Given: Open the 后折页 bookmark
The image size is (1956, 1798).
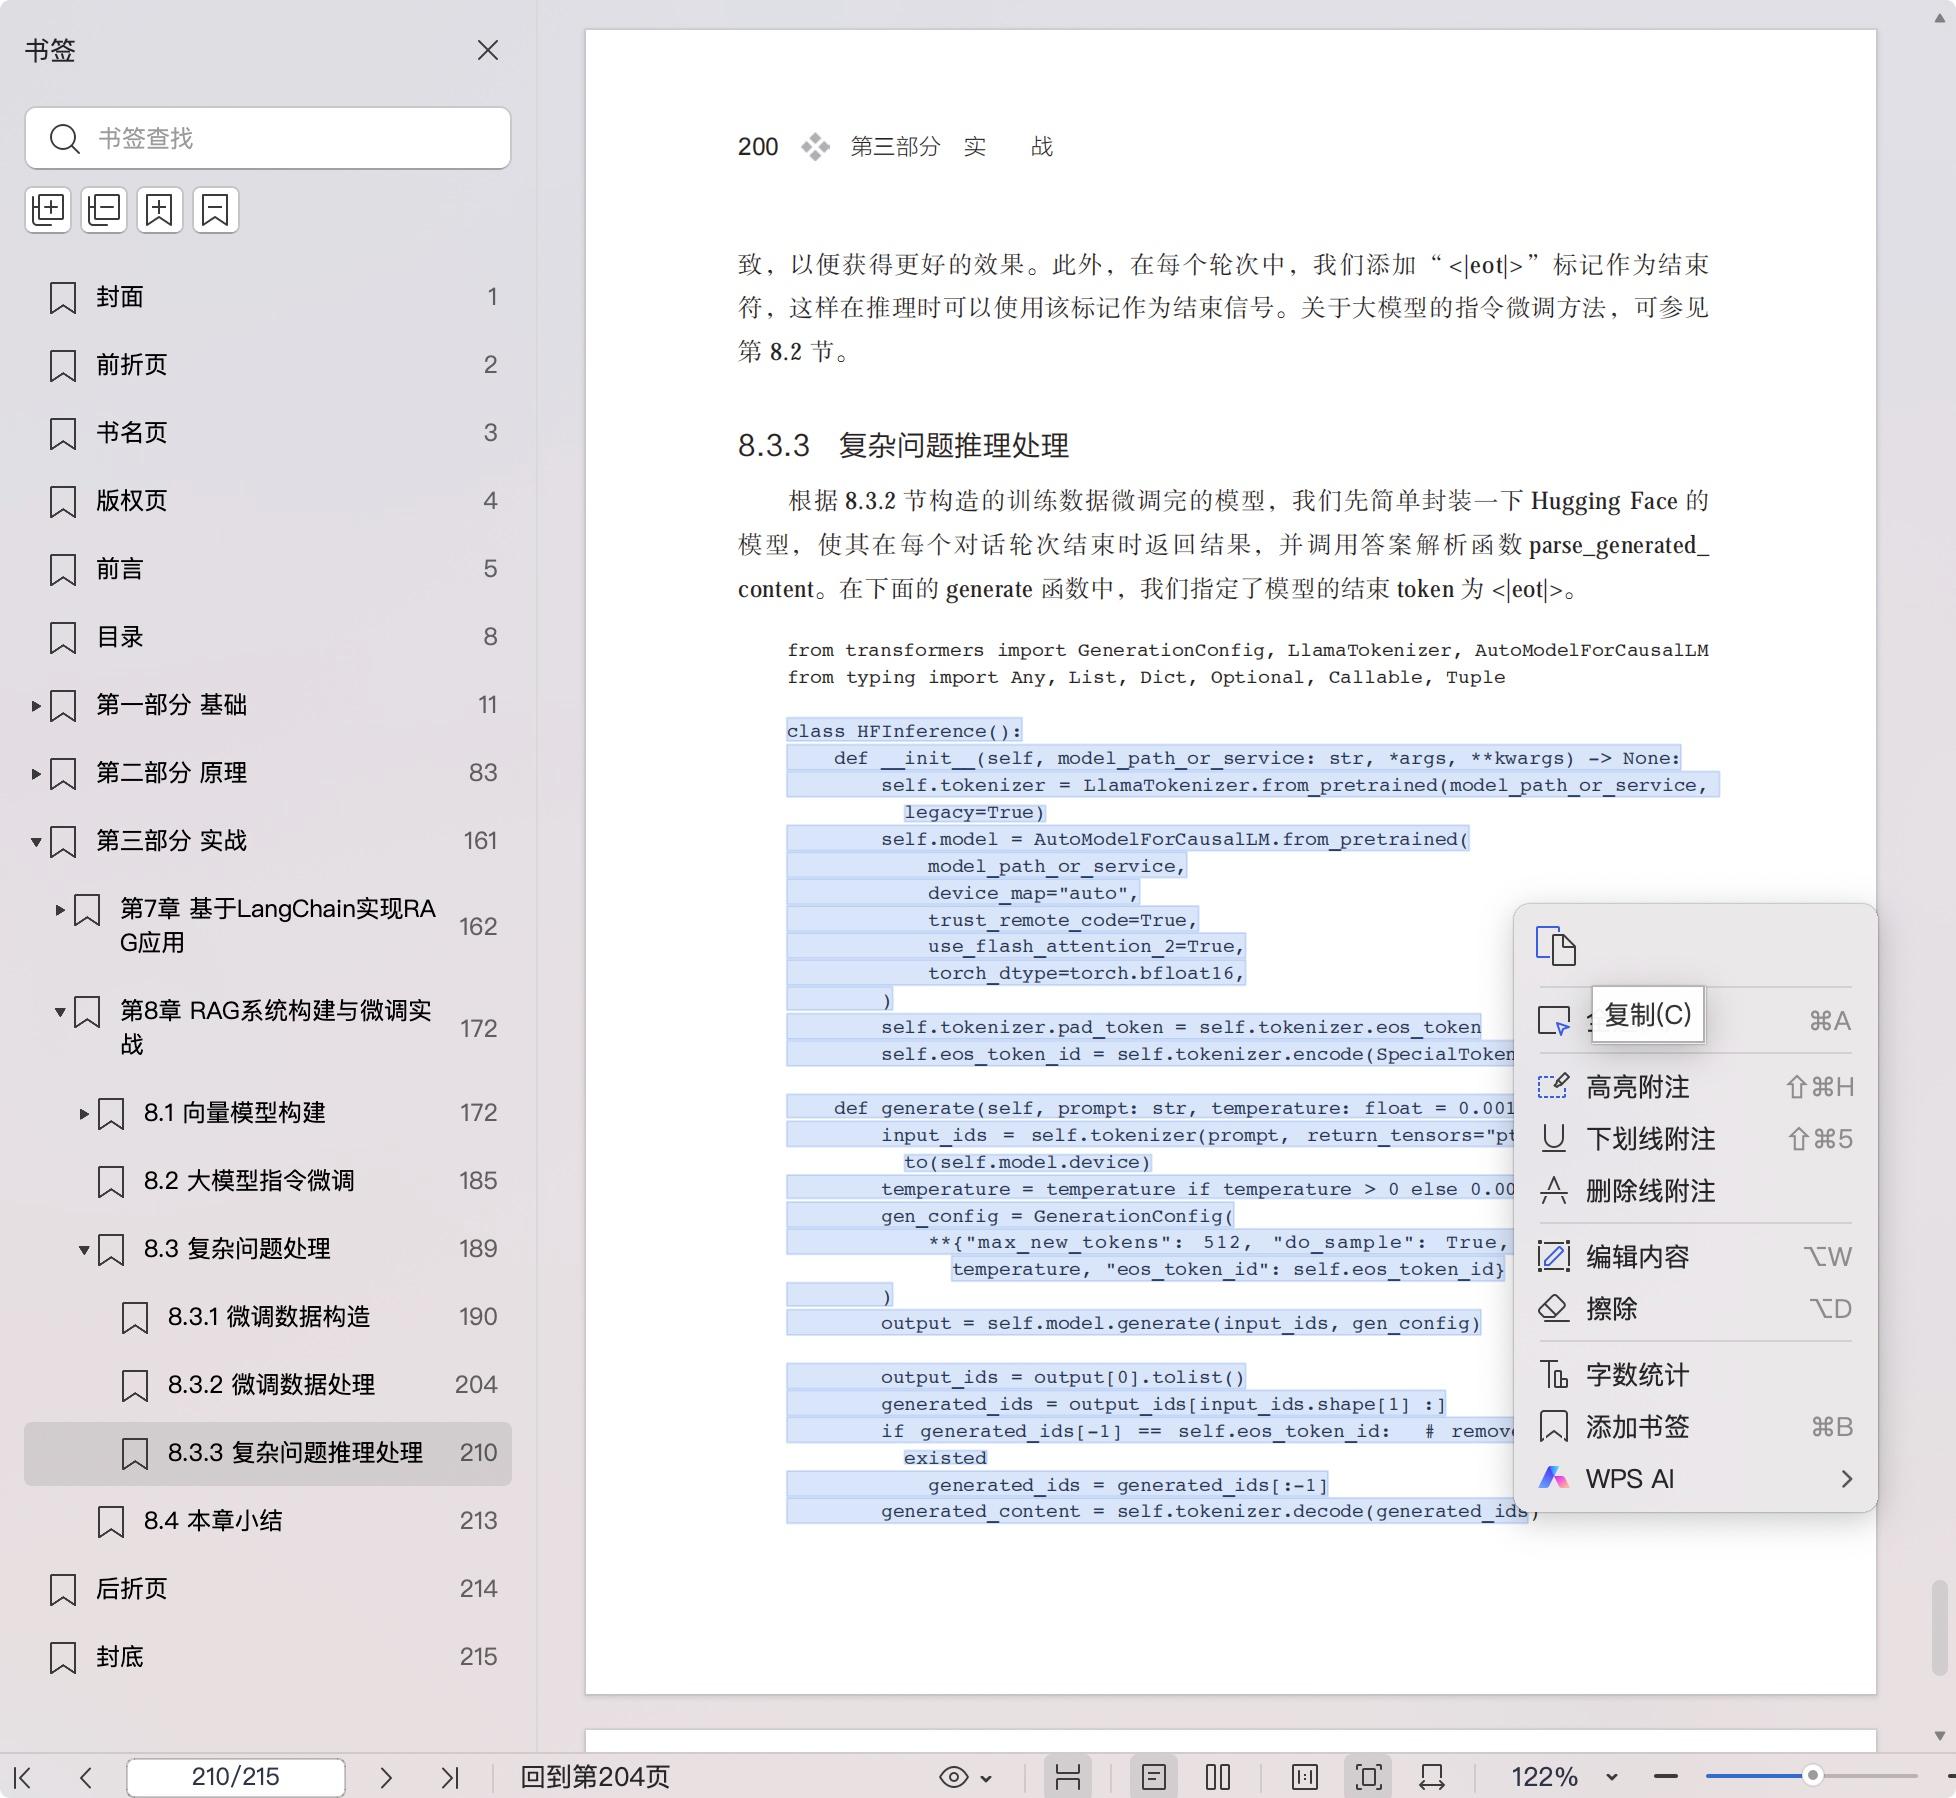Looking at the screenshot, I should 268,1589.
